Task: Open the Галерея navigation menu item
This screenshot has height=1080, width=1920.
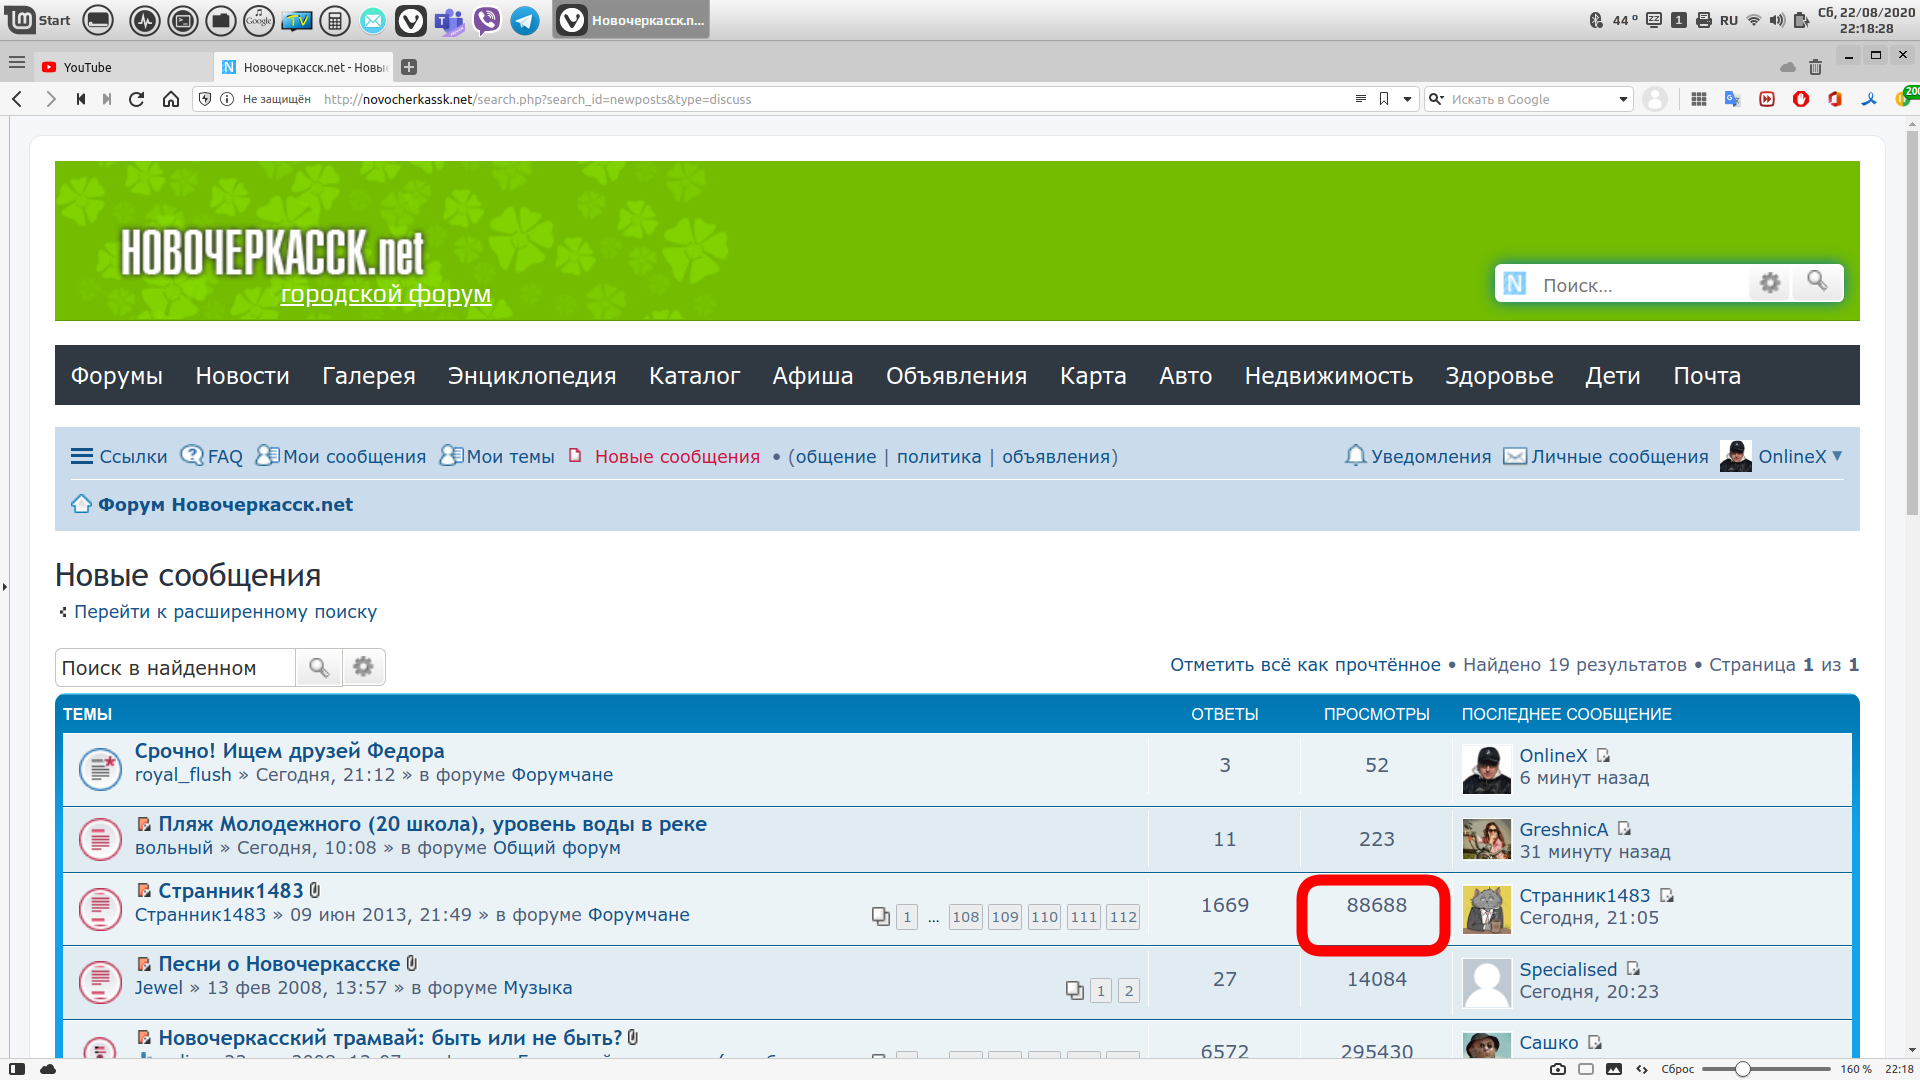Action: coord(369,376)
